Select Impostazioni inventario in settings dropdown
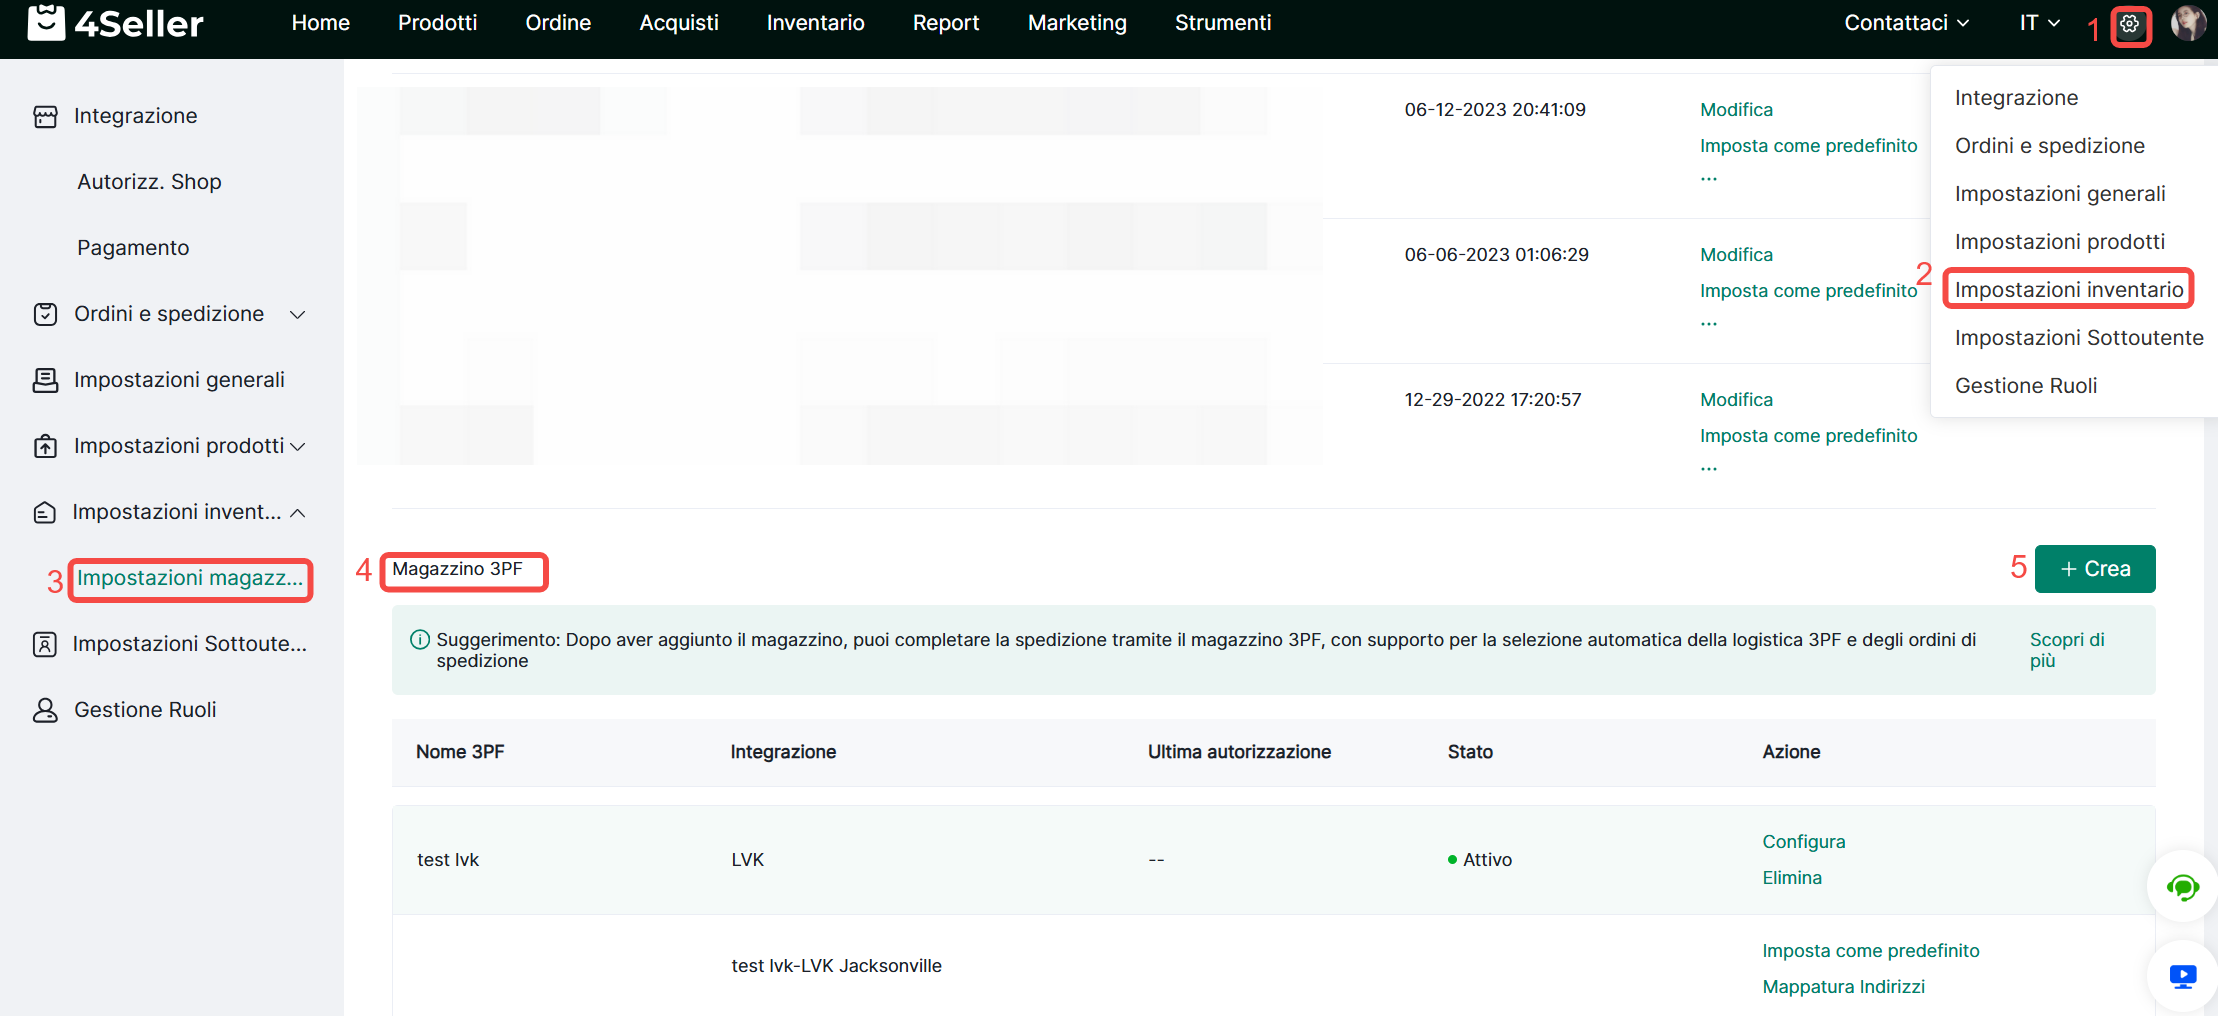2218x1016 pixels. 2068,290
